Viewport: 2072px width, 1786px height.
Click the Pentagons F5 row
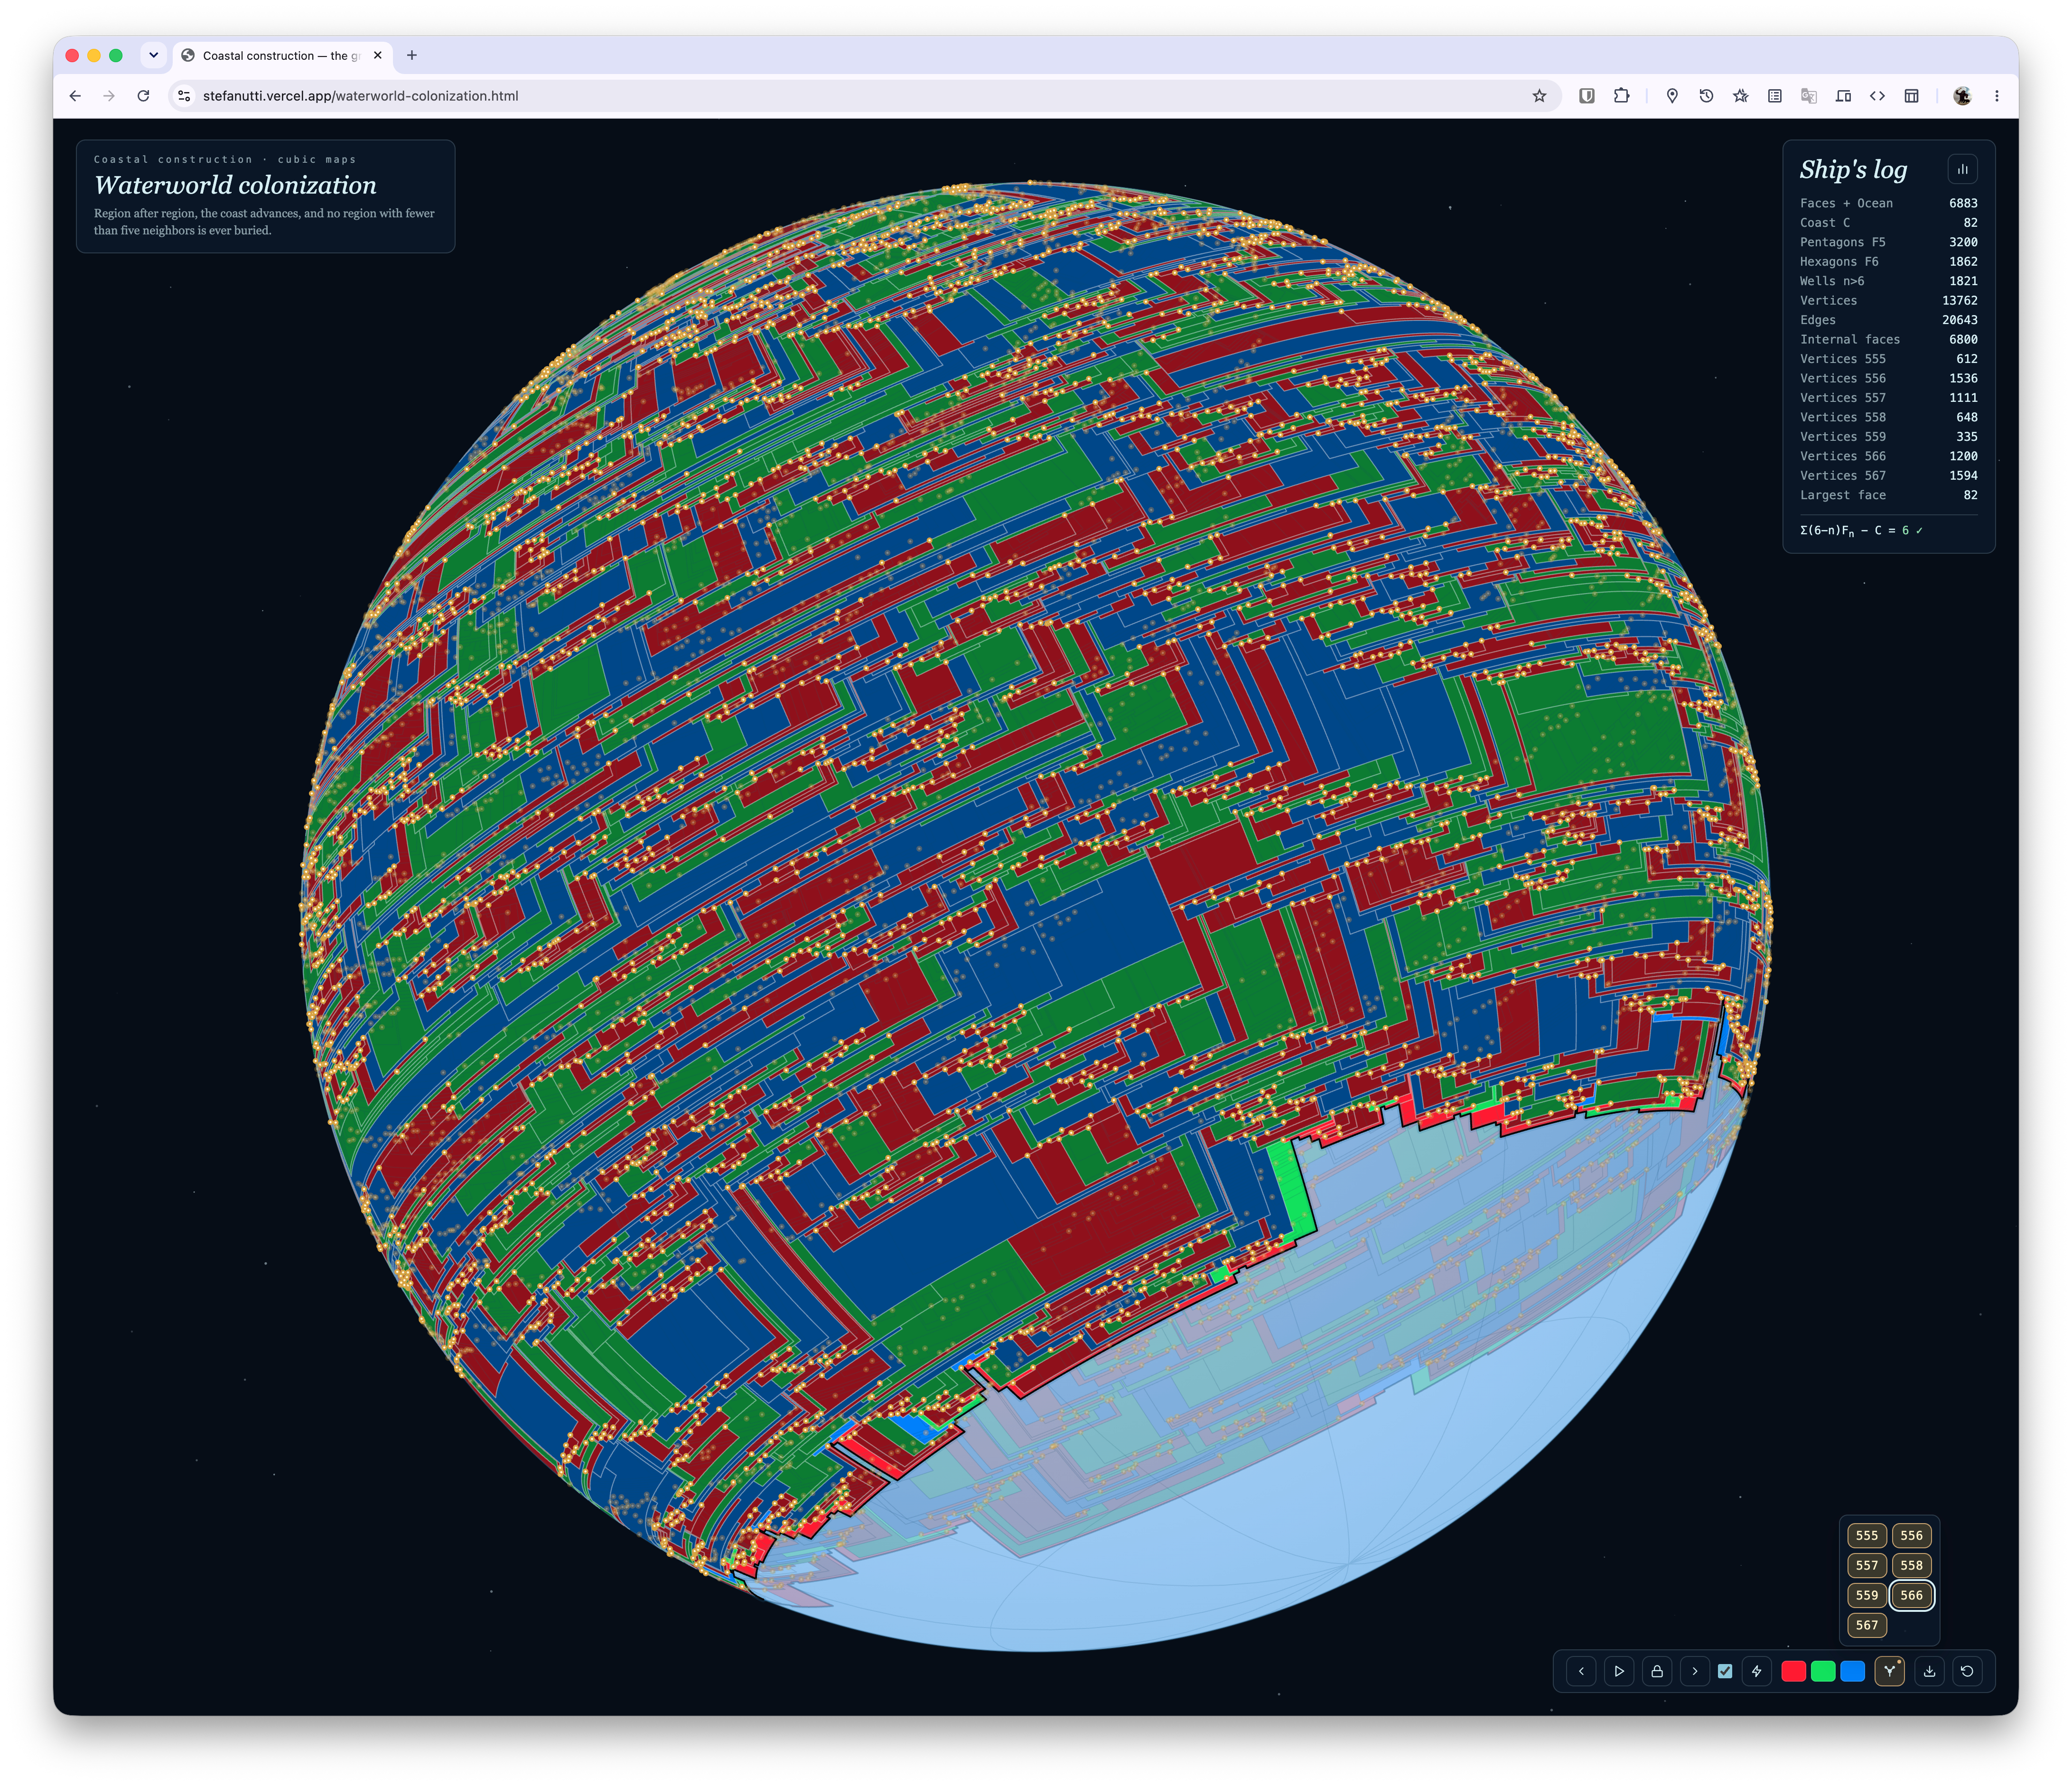pos(1888,242)
